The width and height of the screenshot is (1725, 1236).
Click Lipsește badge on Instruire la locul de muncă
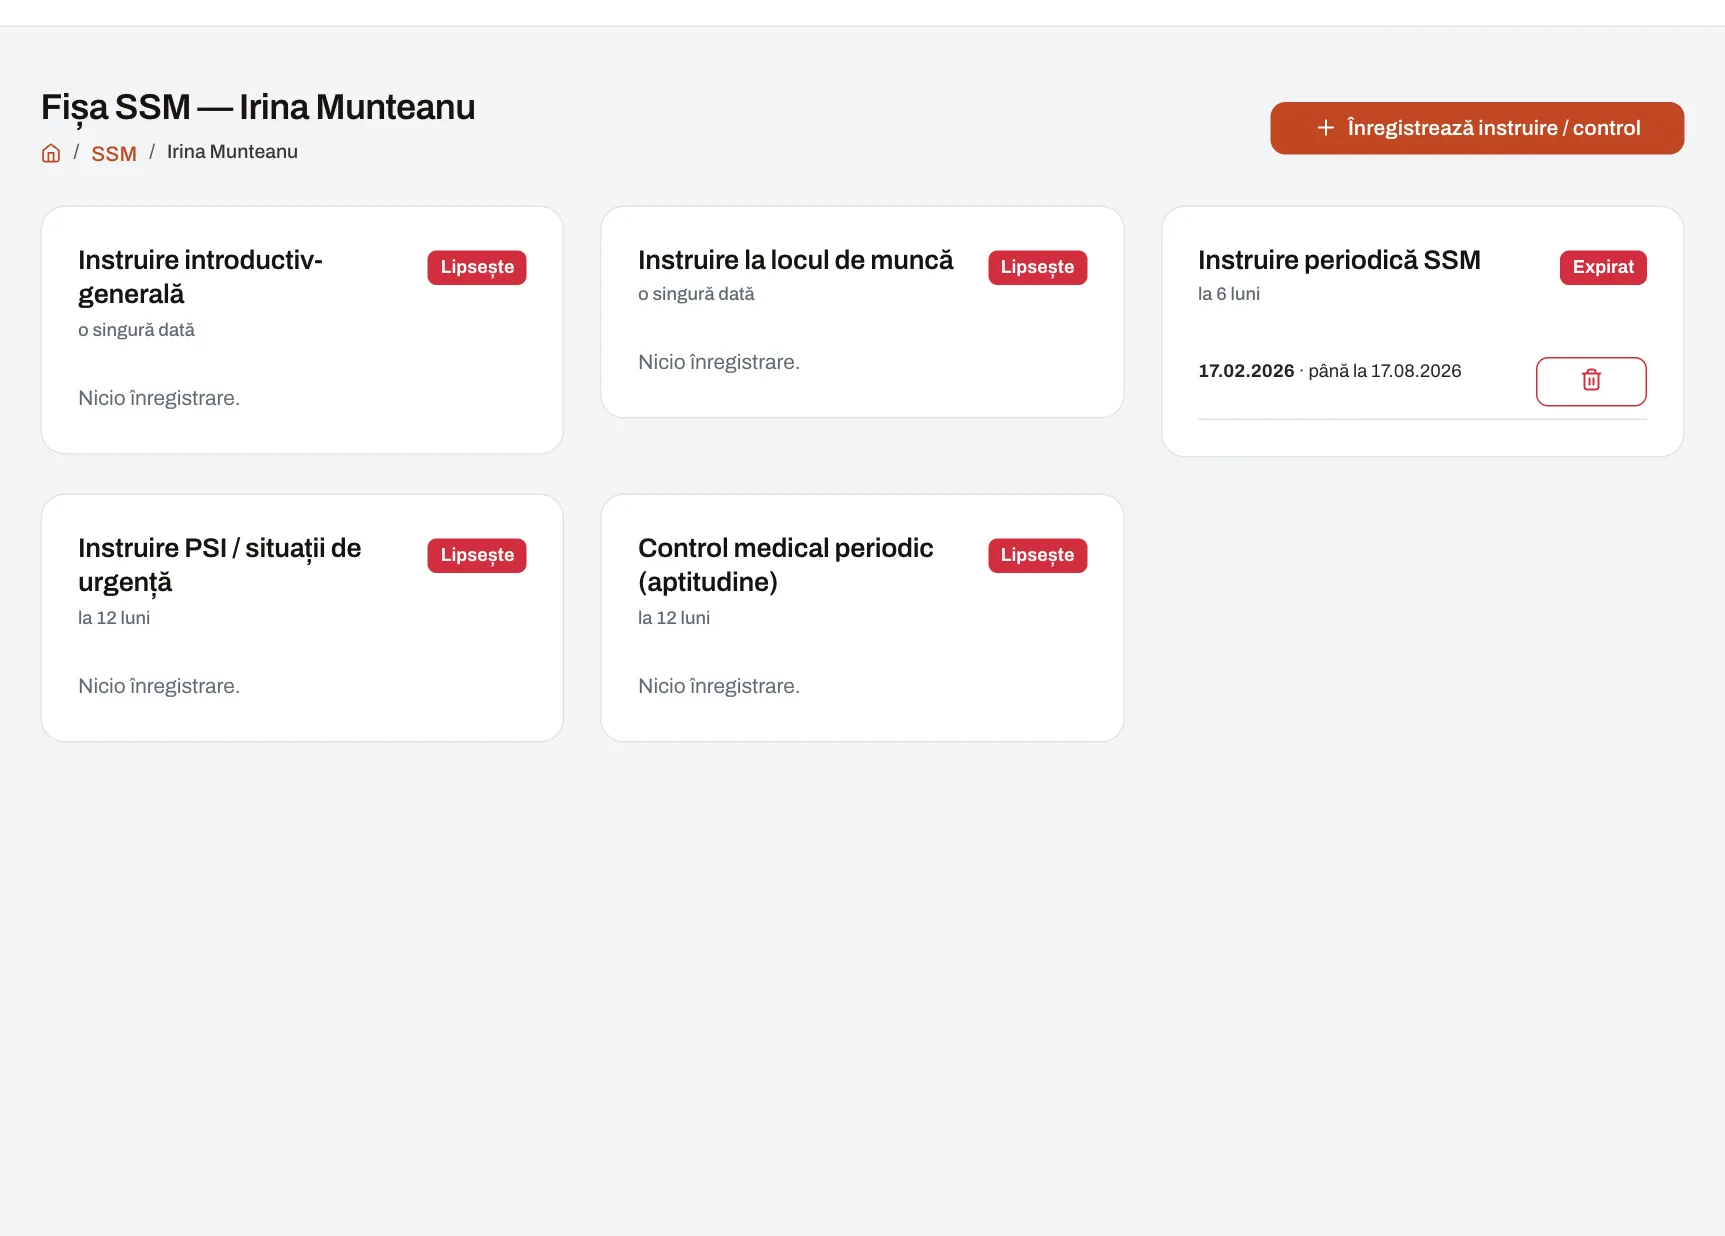1037,267
